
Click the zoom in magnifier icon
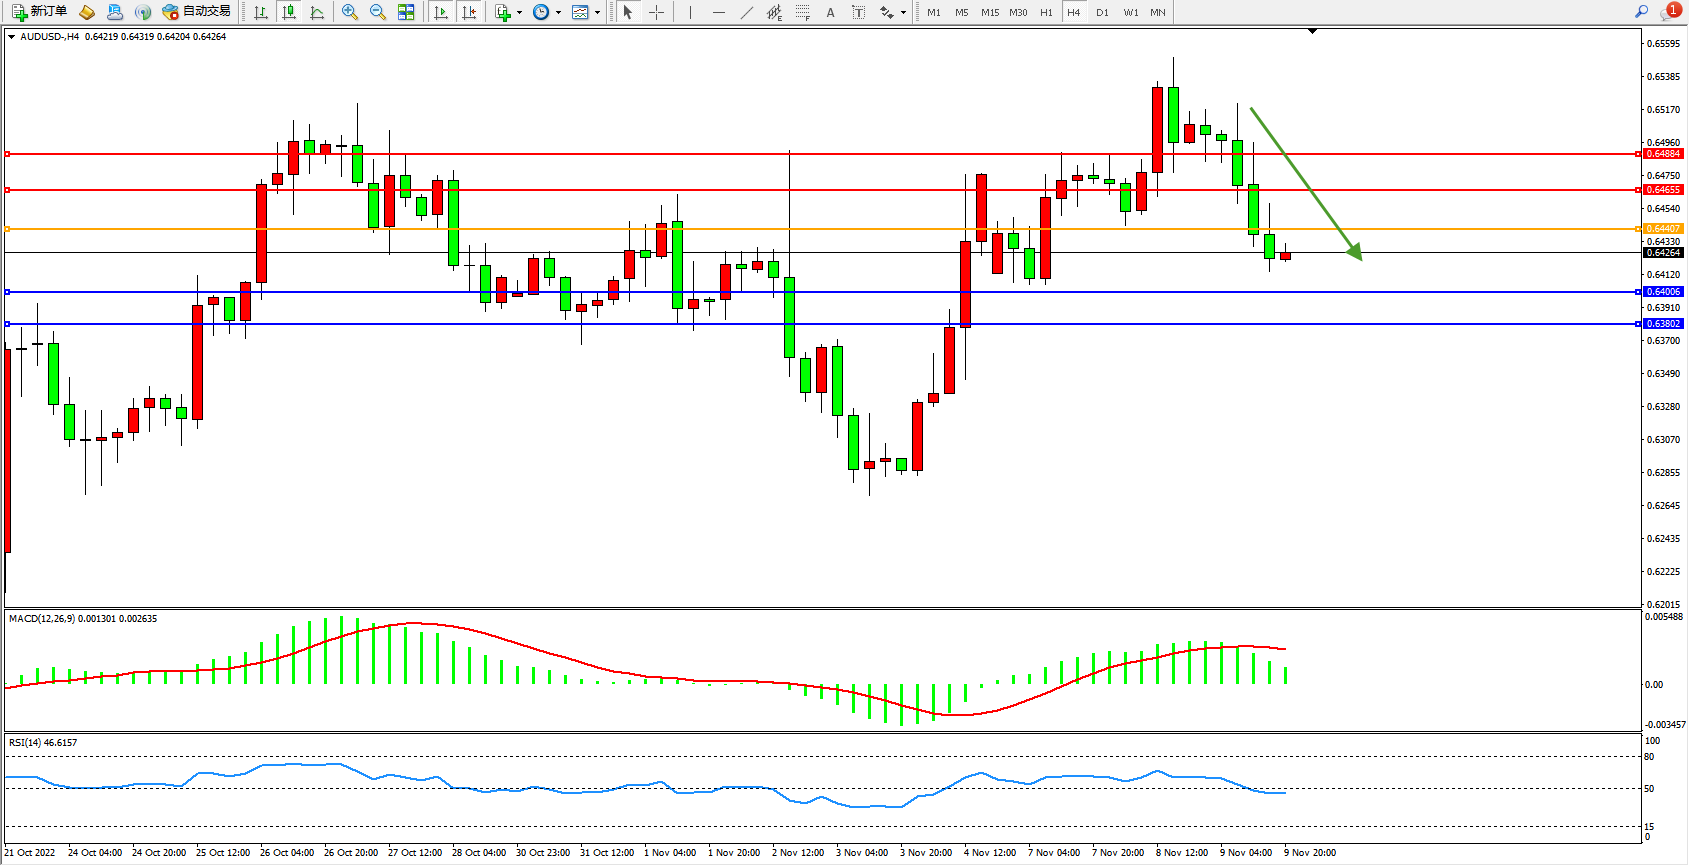click(349, 12)
